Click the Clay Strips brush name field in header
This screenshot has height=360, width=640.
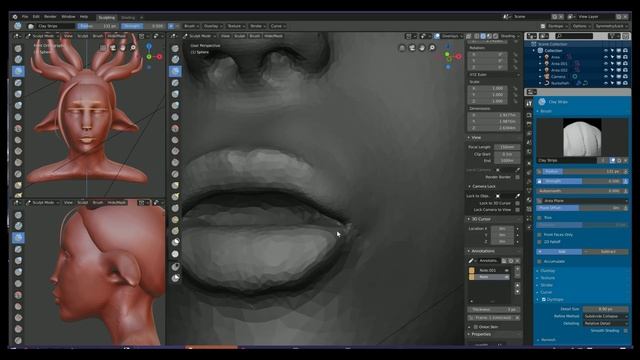click(55, 26)
